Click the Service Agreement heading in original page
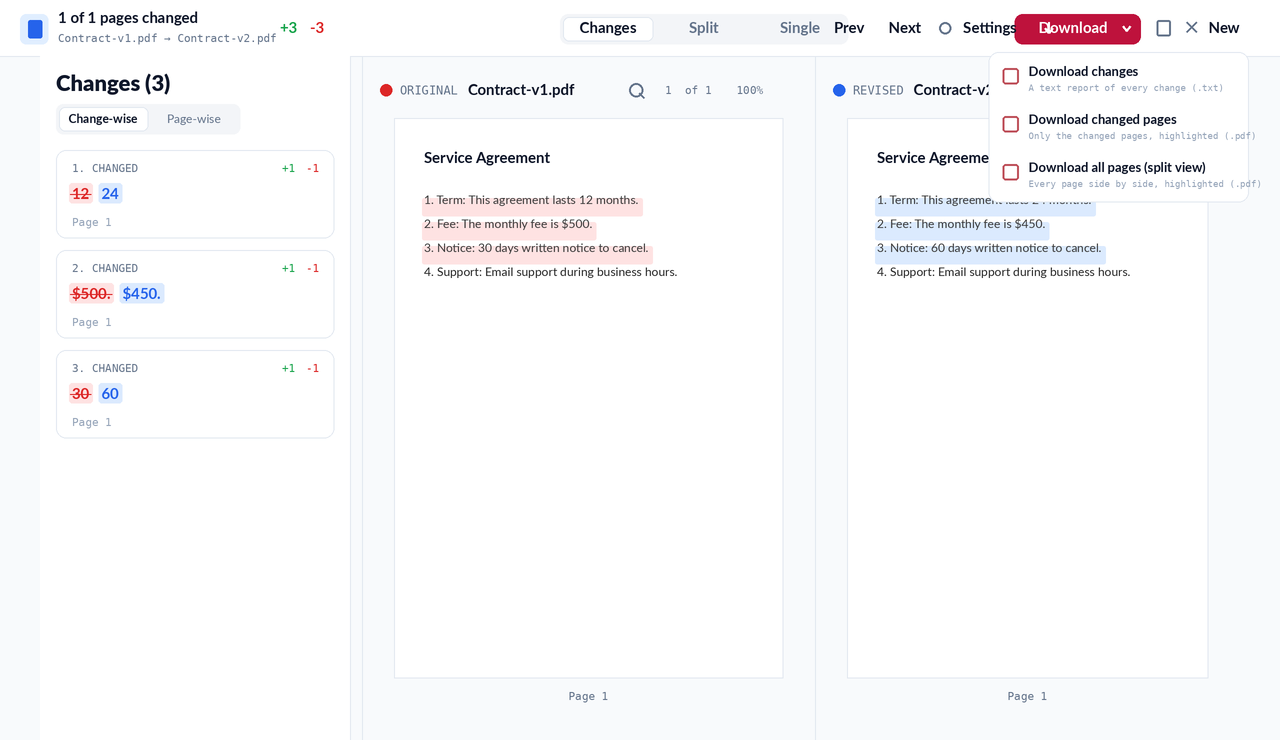This screenshot has height=740, width=1280. [x=487, y=158]
